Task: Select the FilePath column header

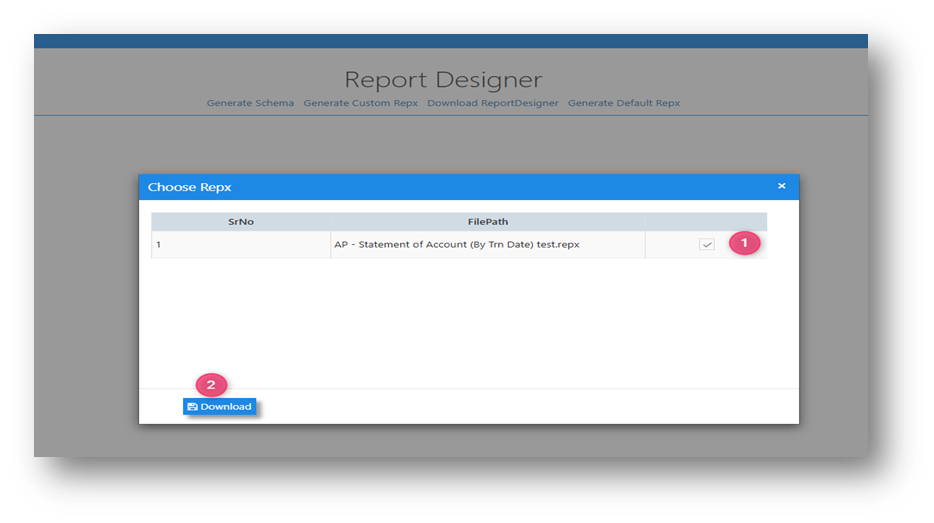Action: [488, 222]
